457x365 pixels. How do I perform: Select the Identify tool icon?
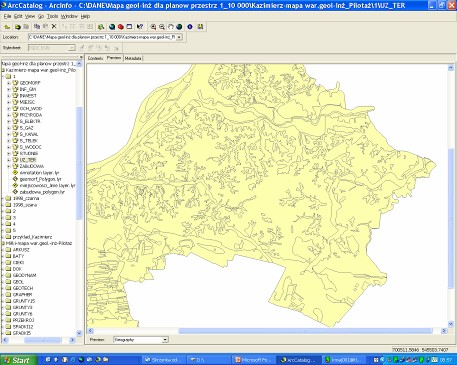190,27
